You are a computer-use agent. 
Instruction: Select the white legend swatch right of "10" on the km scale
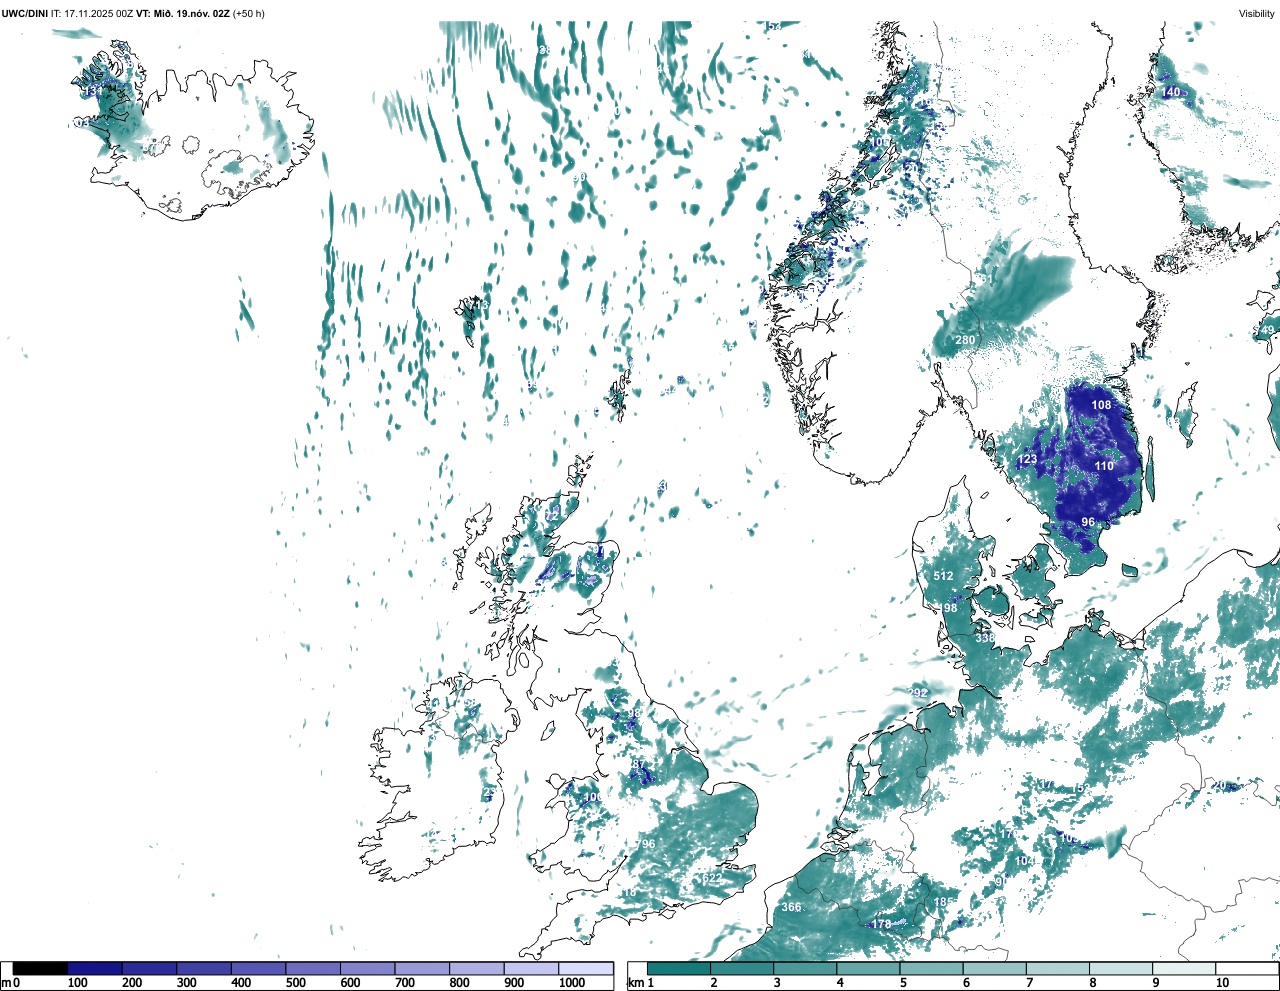[1247, 969]
